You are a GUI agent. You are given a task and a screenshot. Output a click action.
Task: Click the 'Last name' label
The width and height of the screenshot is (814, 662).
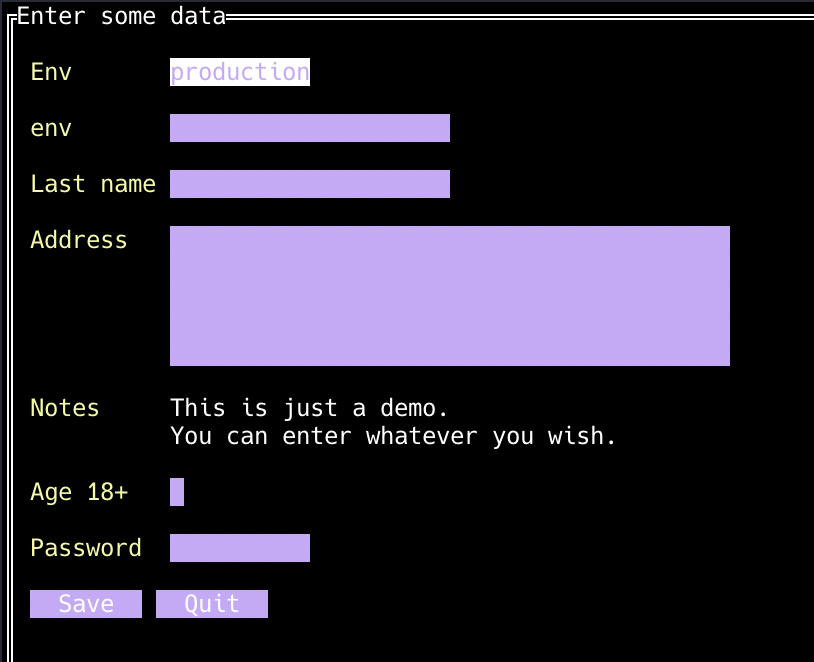(93, 184)
